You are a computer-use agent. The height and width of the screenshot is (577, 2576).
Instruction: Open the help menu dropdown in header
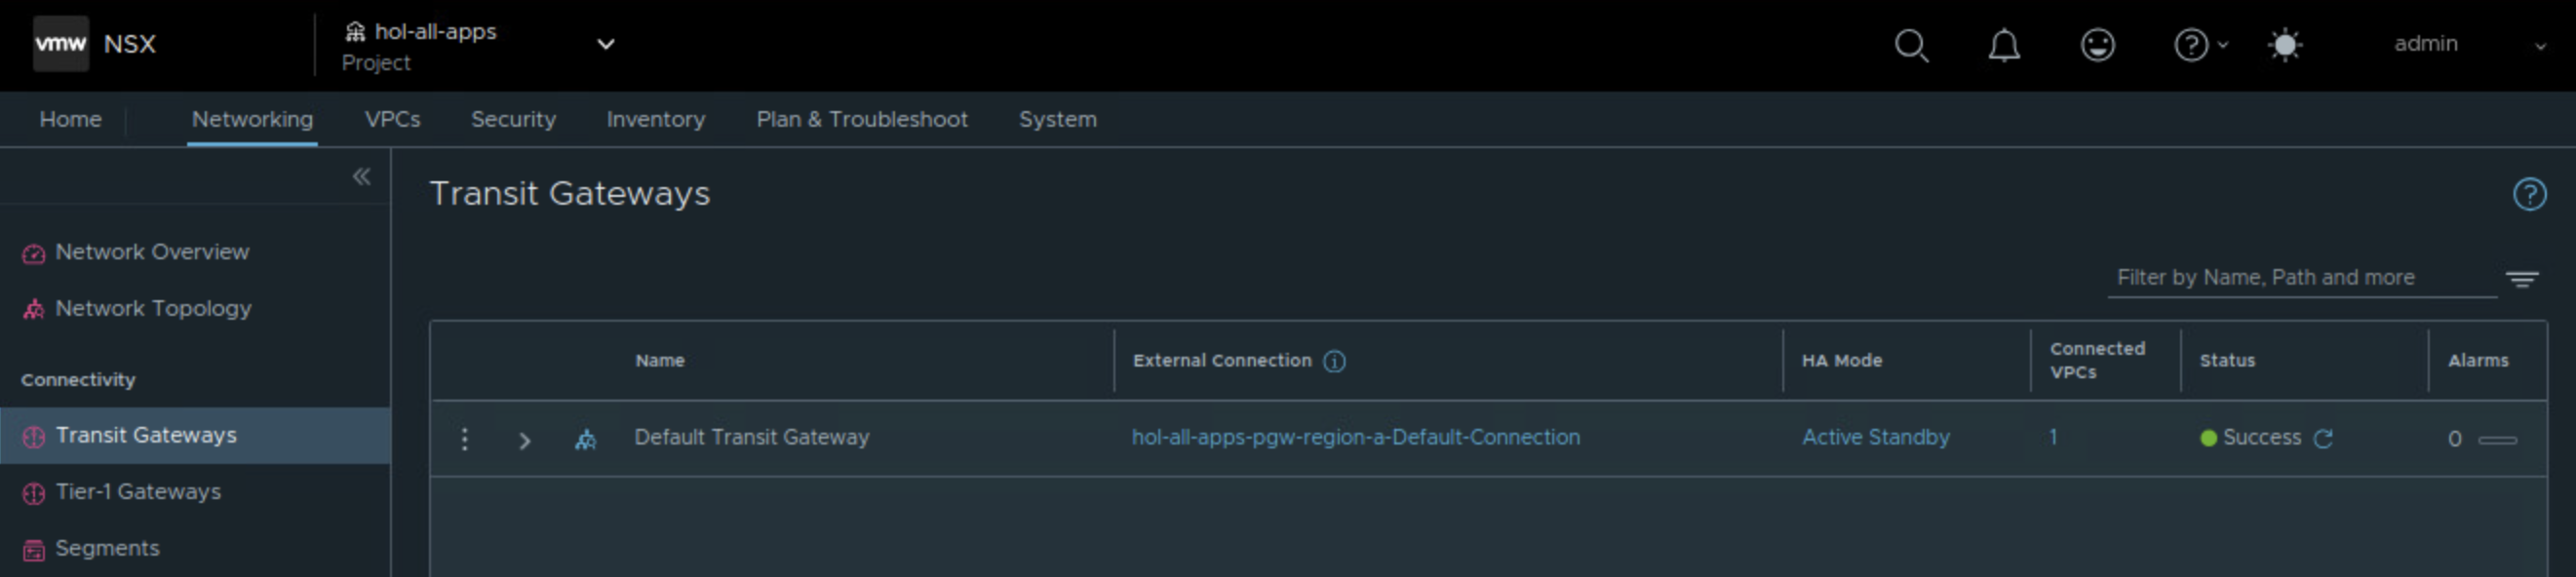point(2199,45)
